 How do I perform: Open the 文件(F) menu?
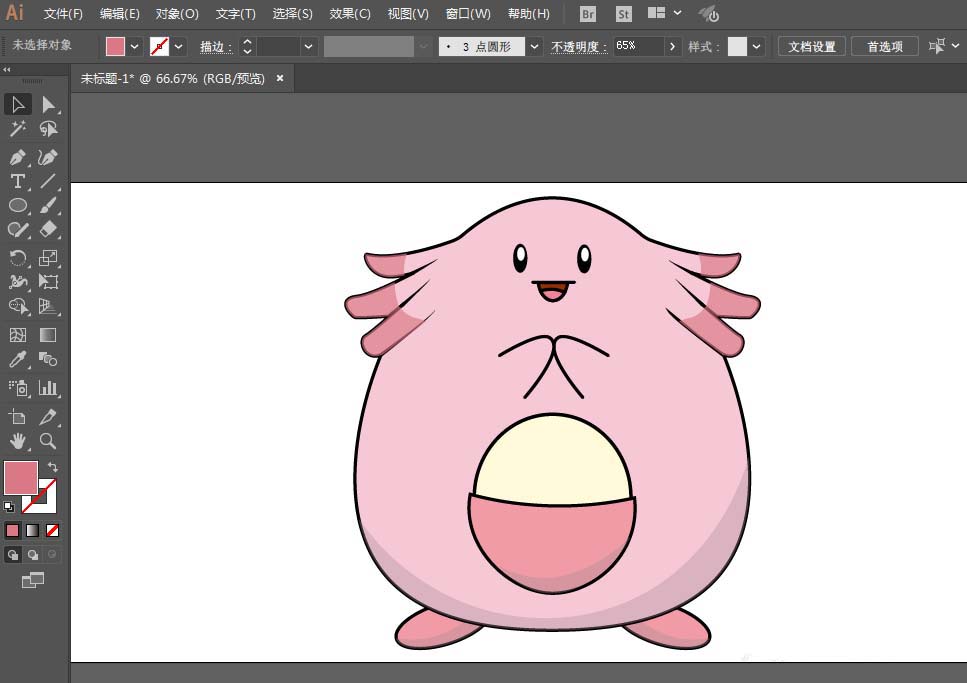click(x=64, y=14)
